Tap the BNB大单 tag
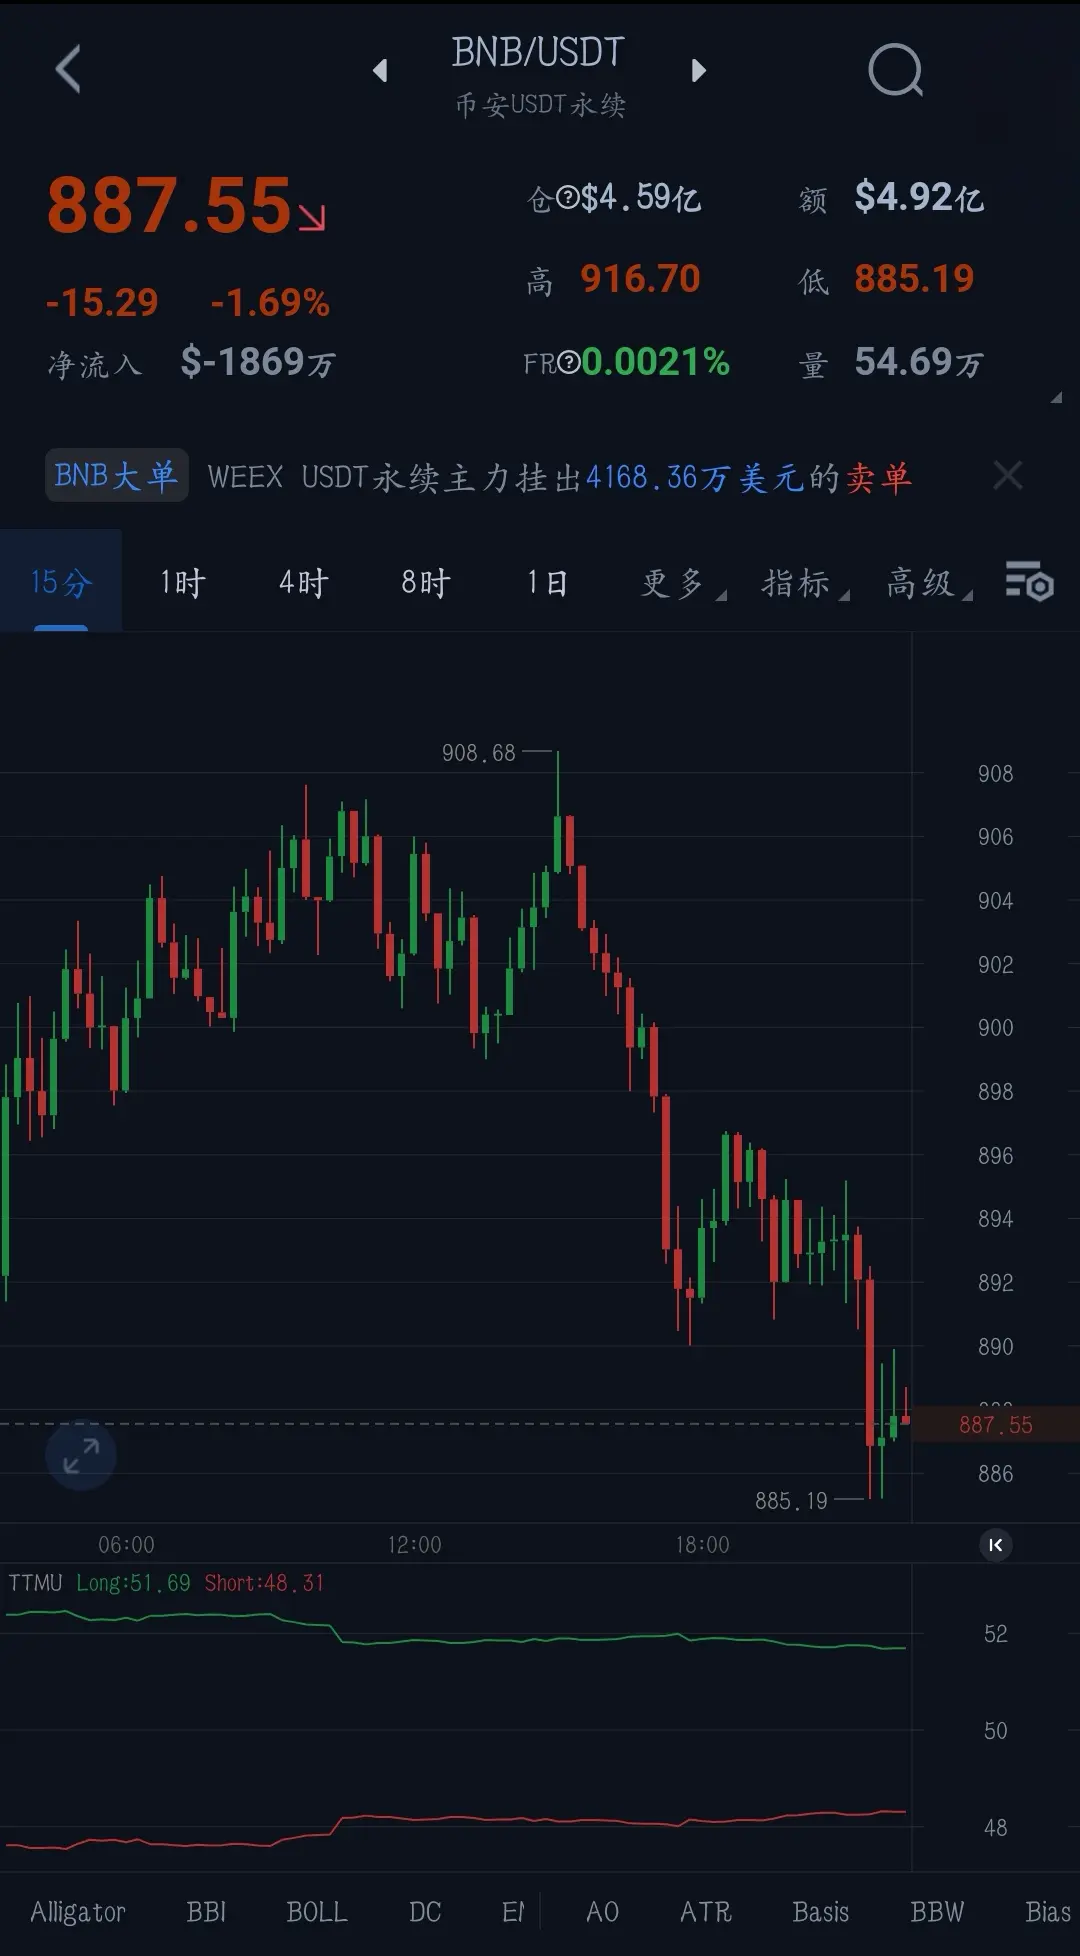1080x1956 pixels. [x=116, y=476]
